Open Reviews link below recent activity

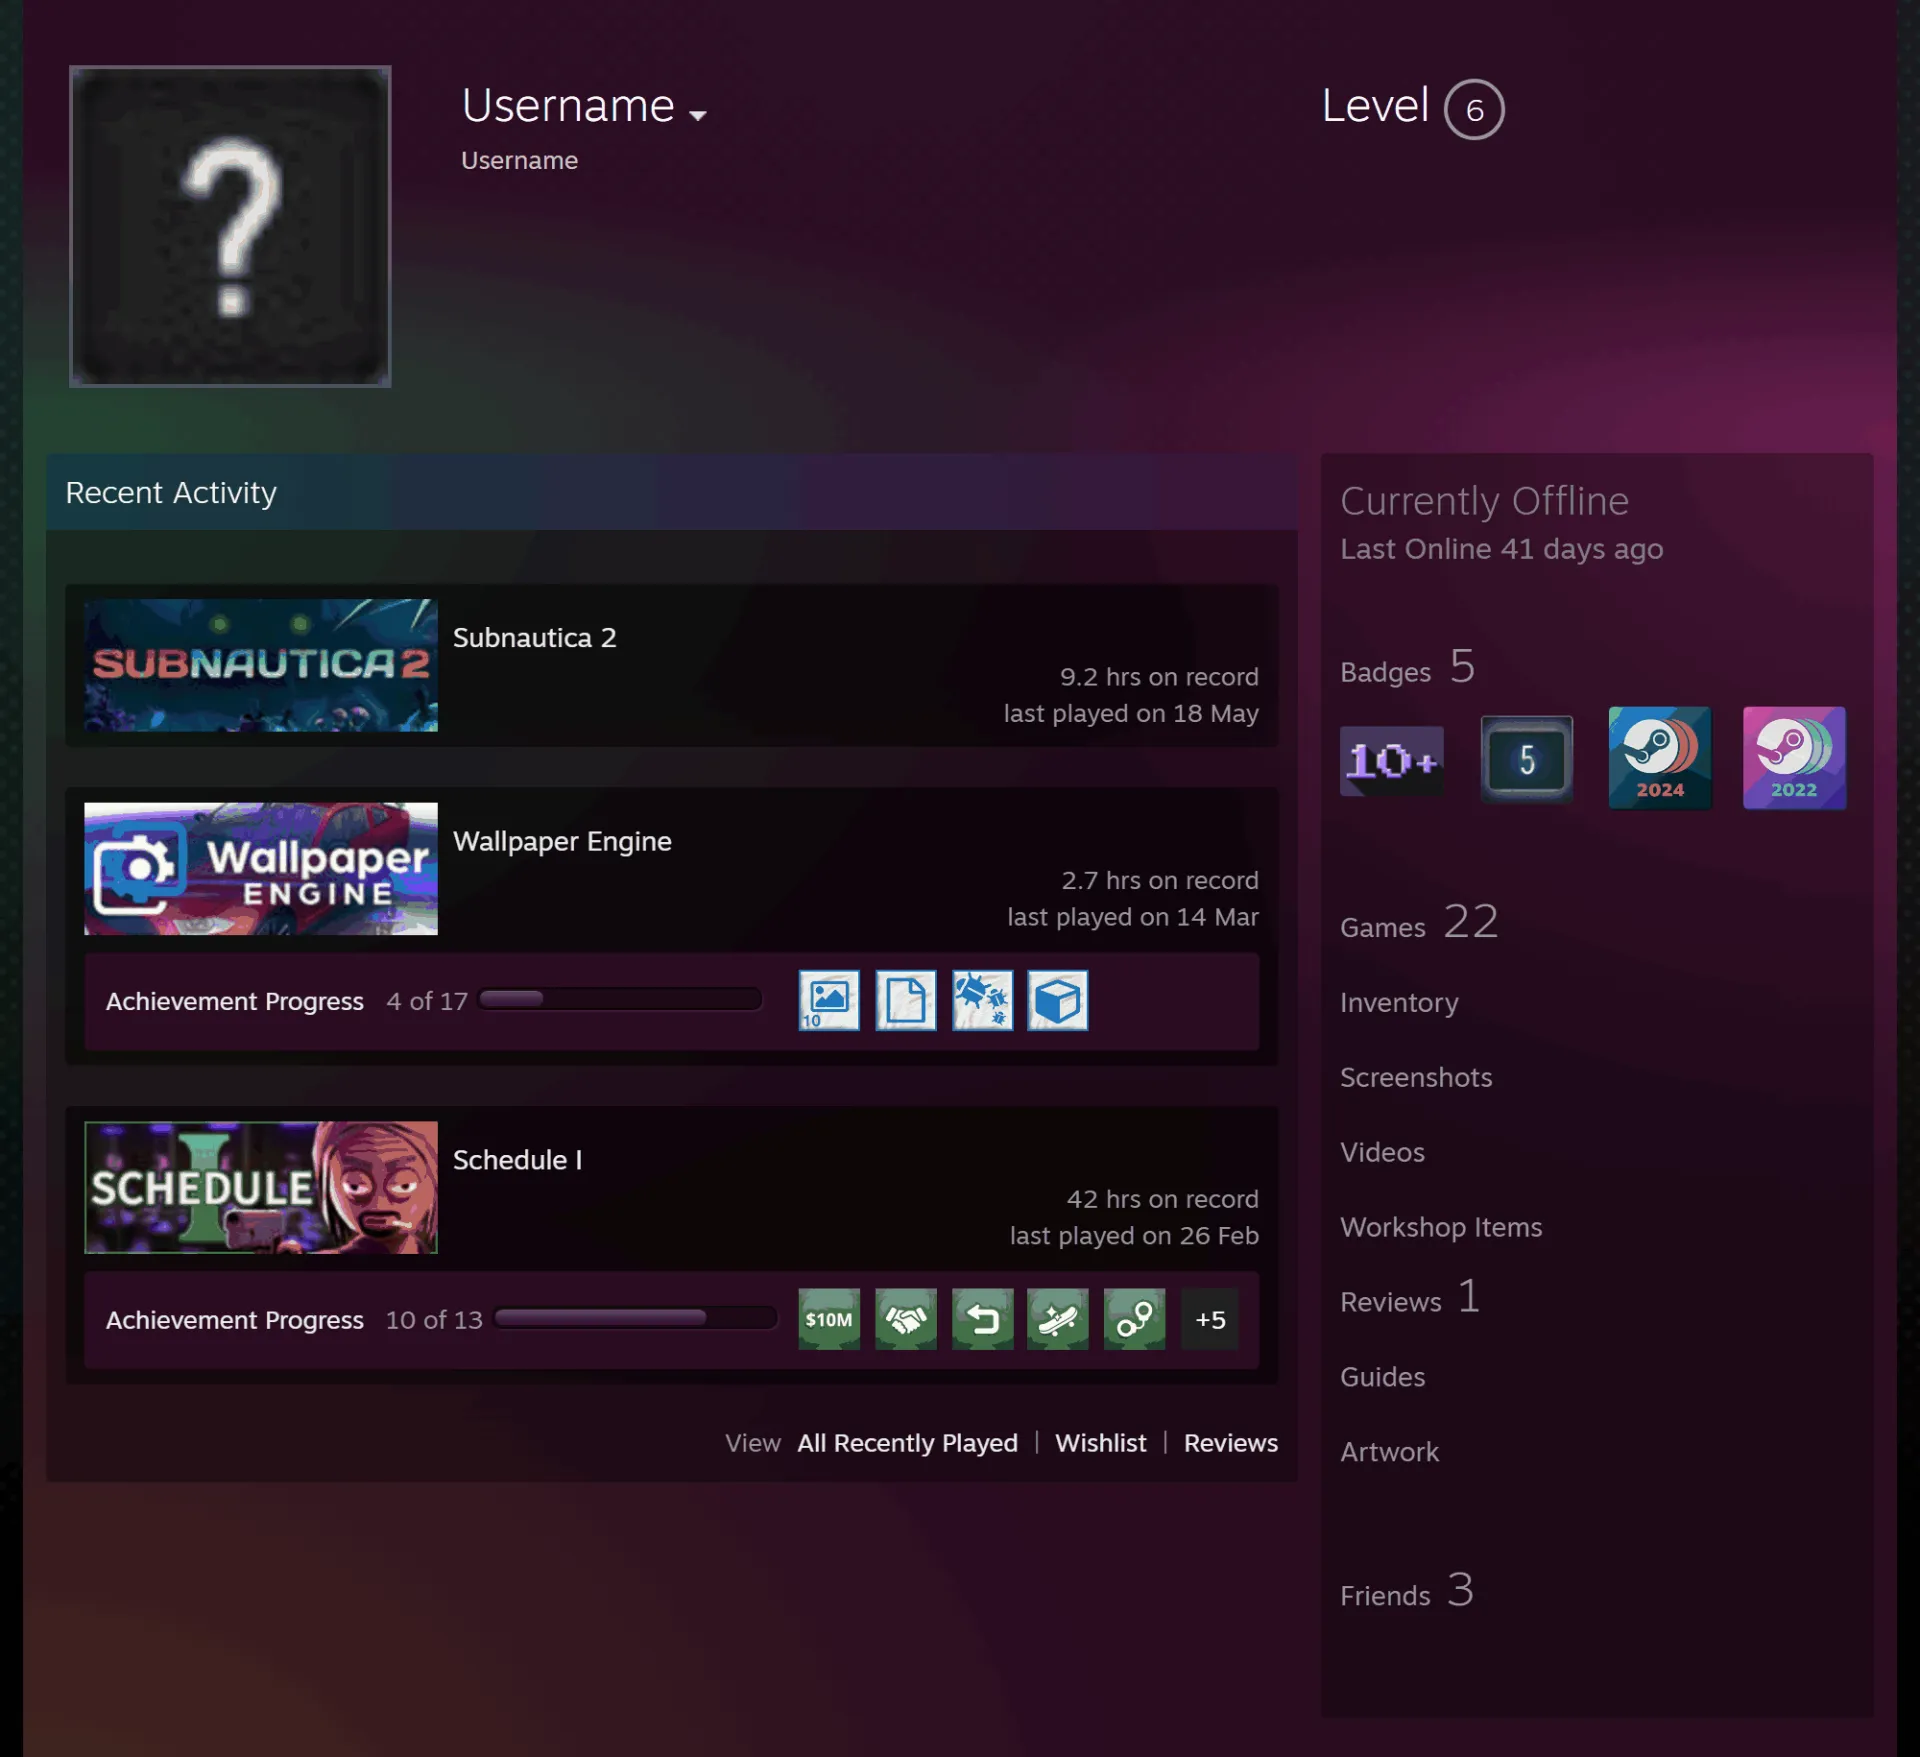point(1230,1443)
